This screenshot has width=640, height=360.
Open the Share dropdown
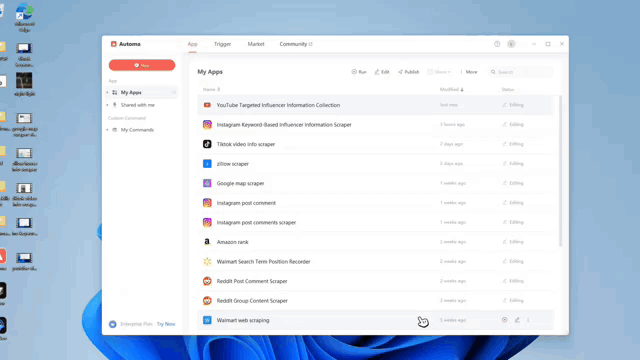click(439, 72)
